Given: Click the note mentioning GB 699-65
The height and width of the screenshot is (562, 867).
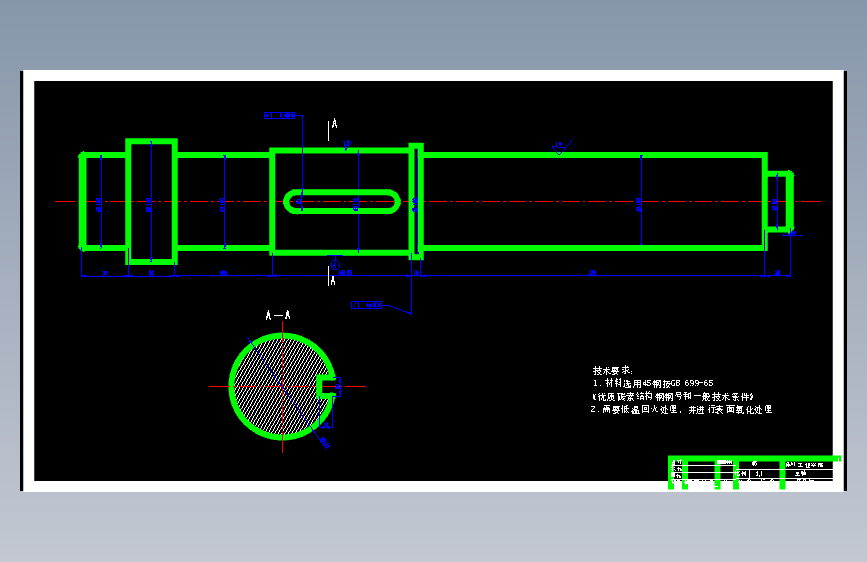Looking at the screenshot, I should click(x=653, y=383).
